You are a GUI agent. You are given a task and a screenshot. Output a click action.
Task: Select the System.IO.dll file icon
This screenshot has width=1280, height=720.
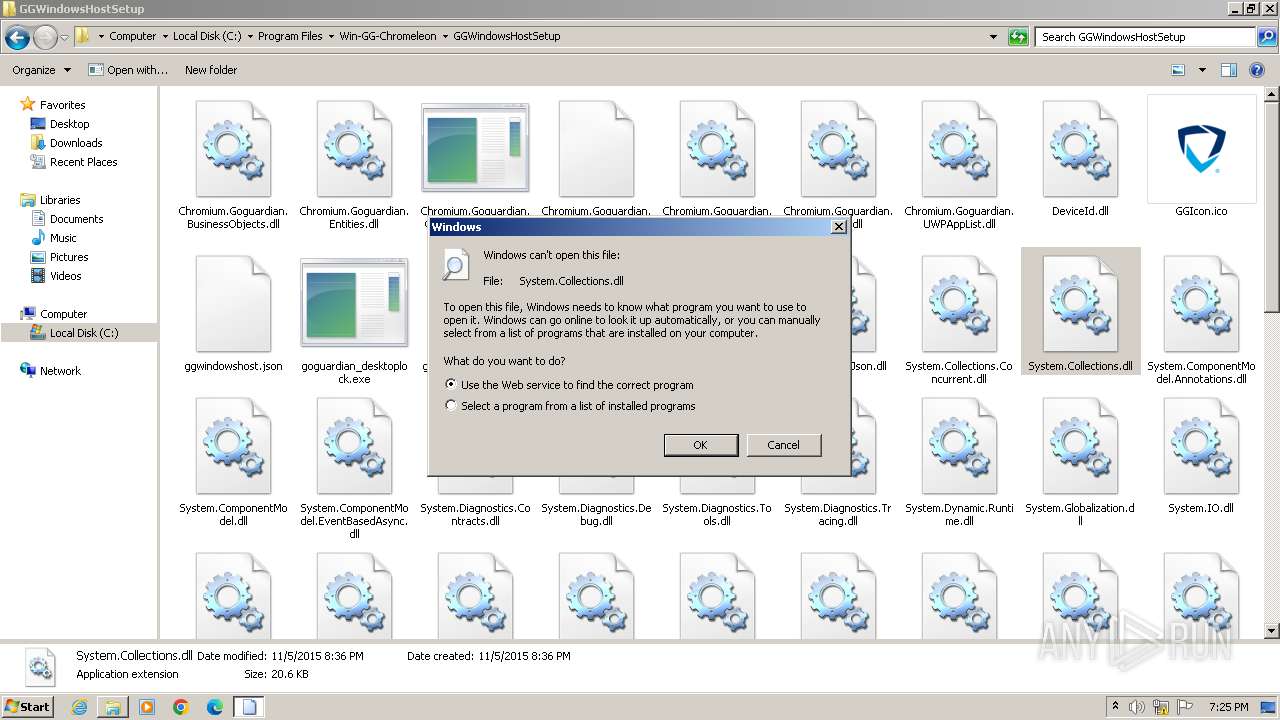[x=1201, y=446]
